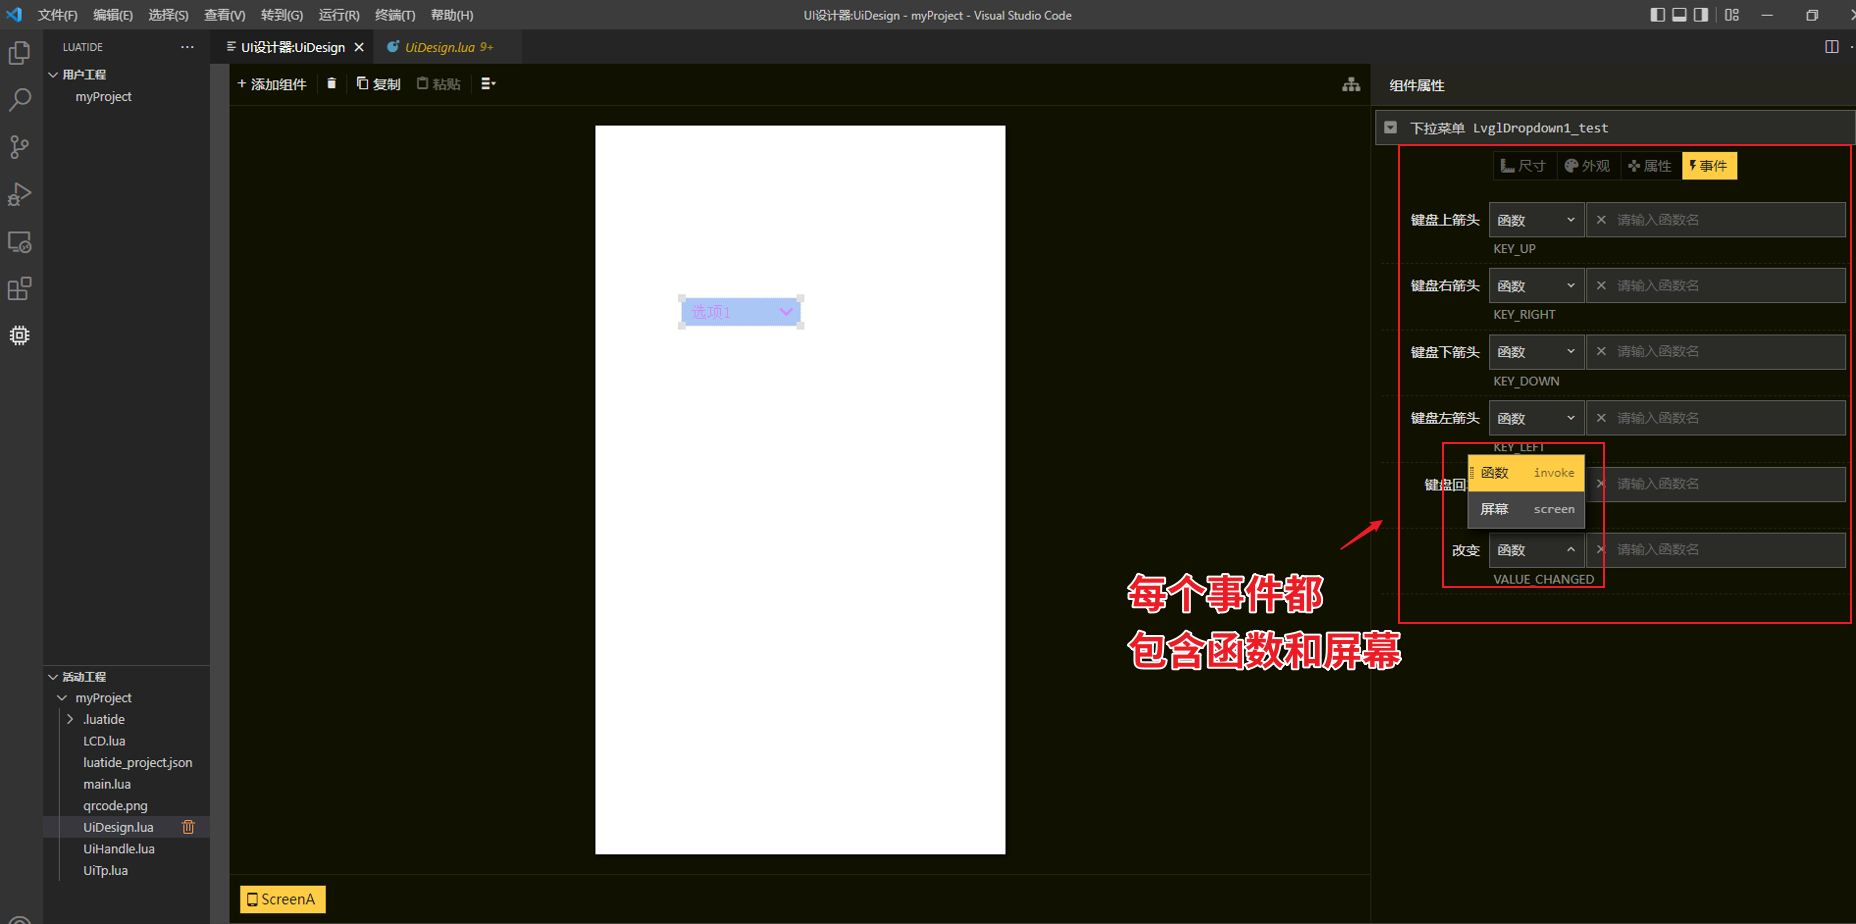Open UiHandle.lua from the file tree
Viewport: 1856px width, 924px height.
click(x=118, y=848)
